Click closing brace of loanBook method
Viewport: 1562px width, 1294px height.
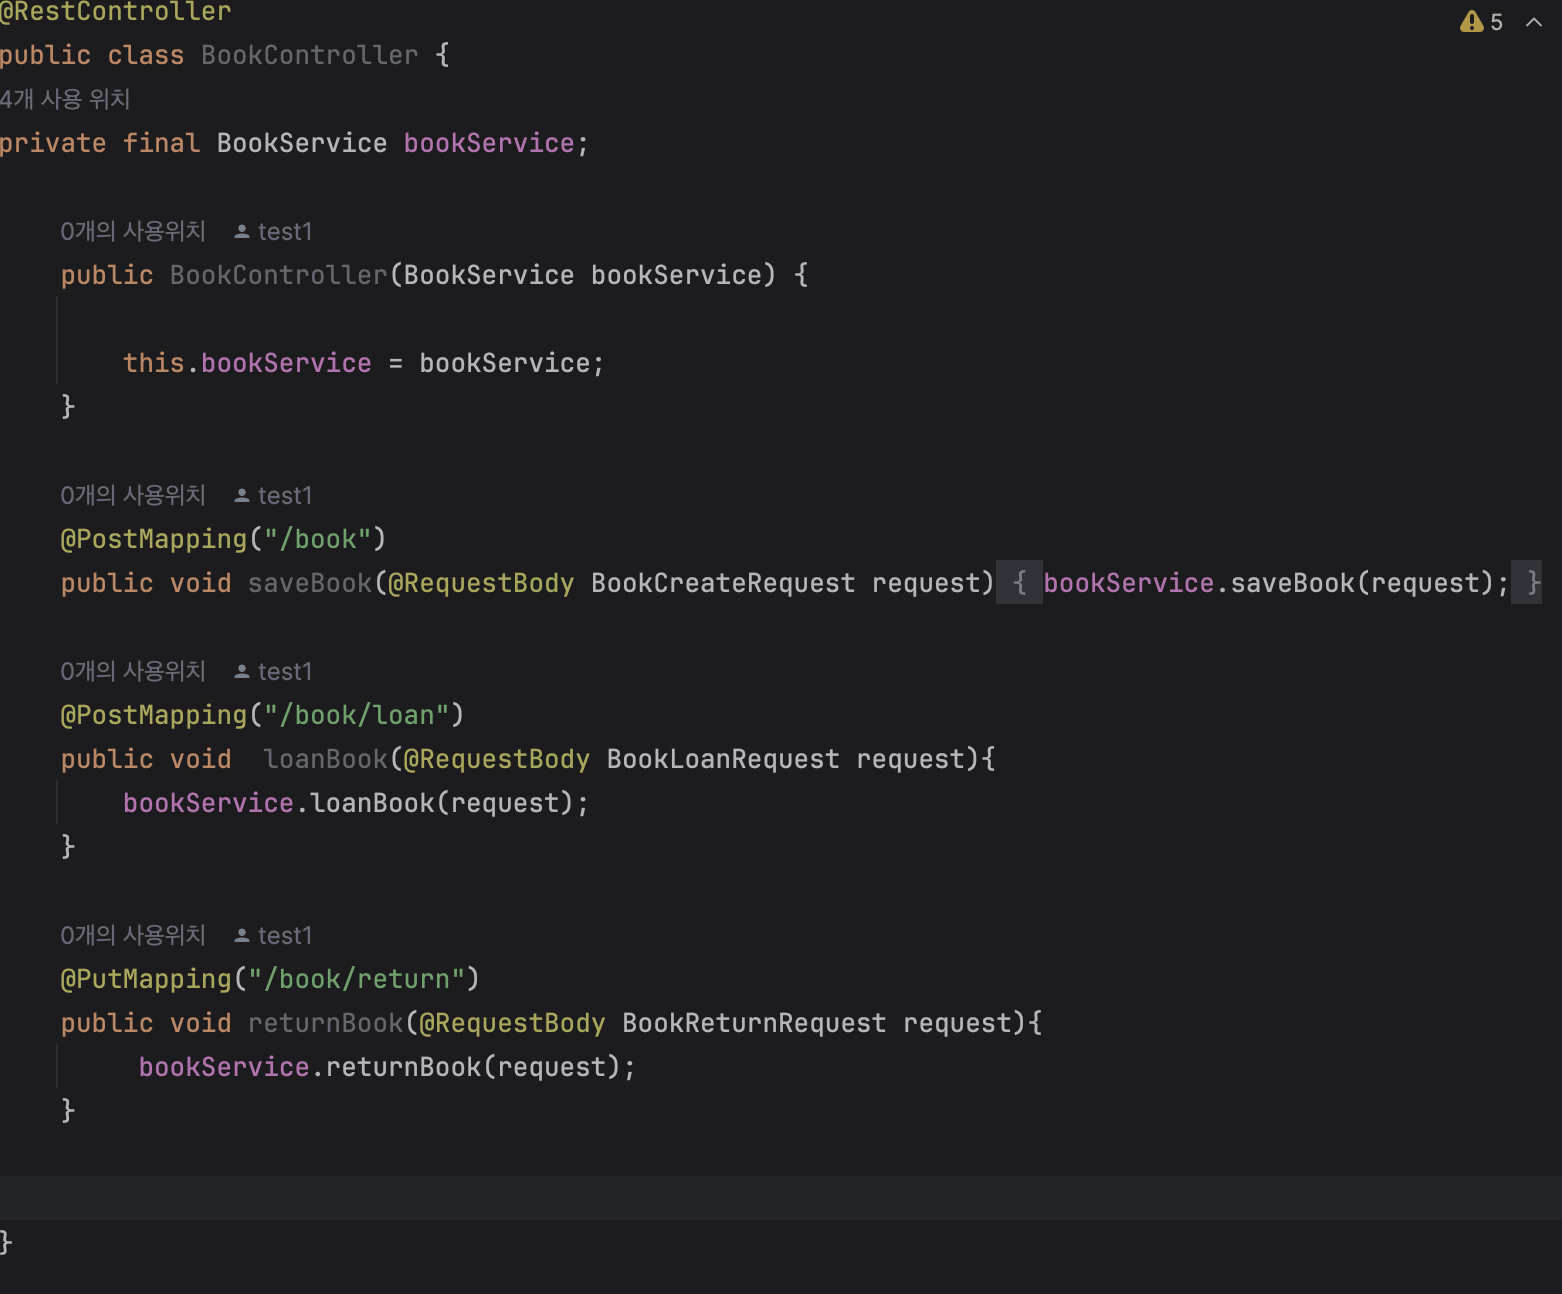[68, 846]
